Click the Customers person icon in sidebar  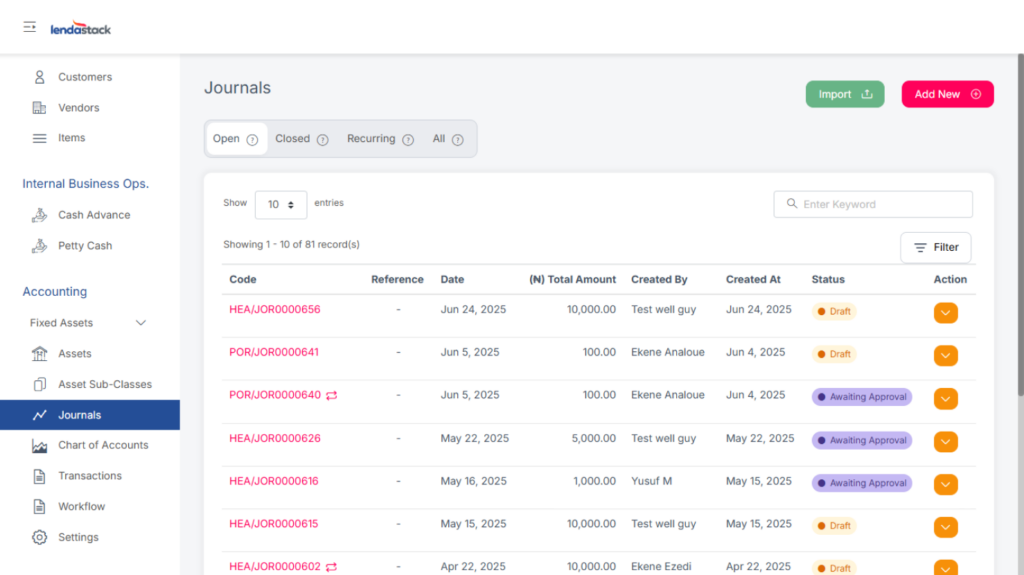(x=40, y=77)
